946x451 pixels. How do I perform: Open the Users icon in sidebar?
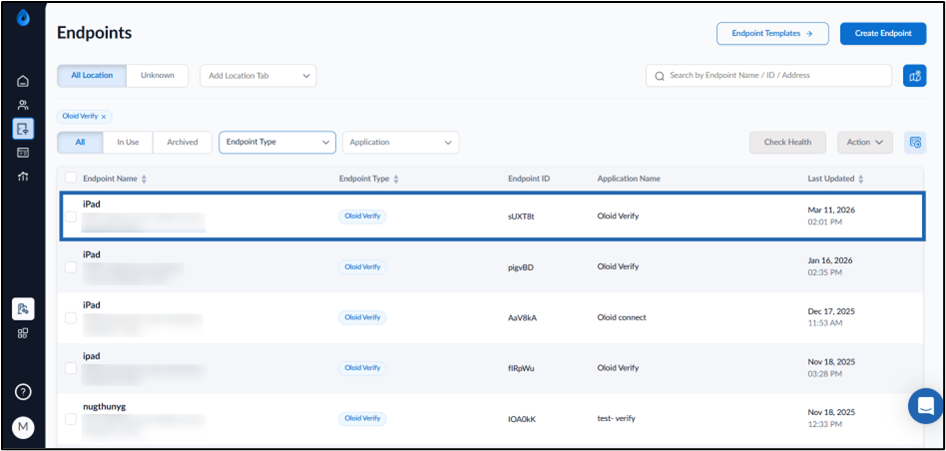[23, 105]
